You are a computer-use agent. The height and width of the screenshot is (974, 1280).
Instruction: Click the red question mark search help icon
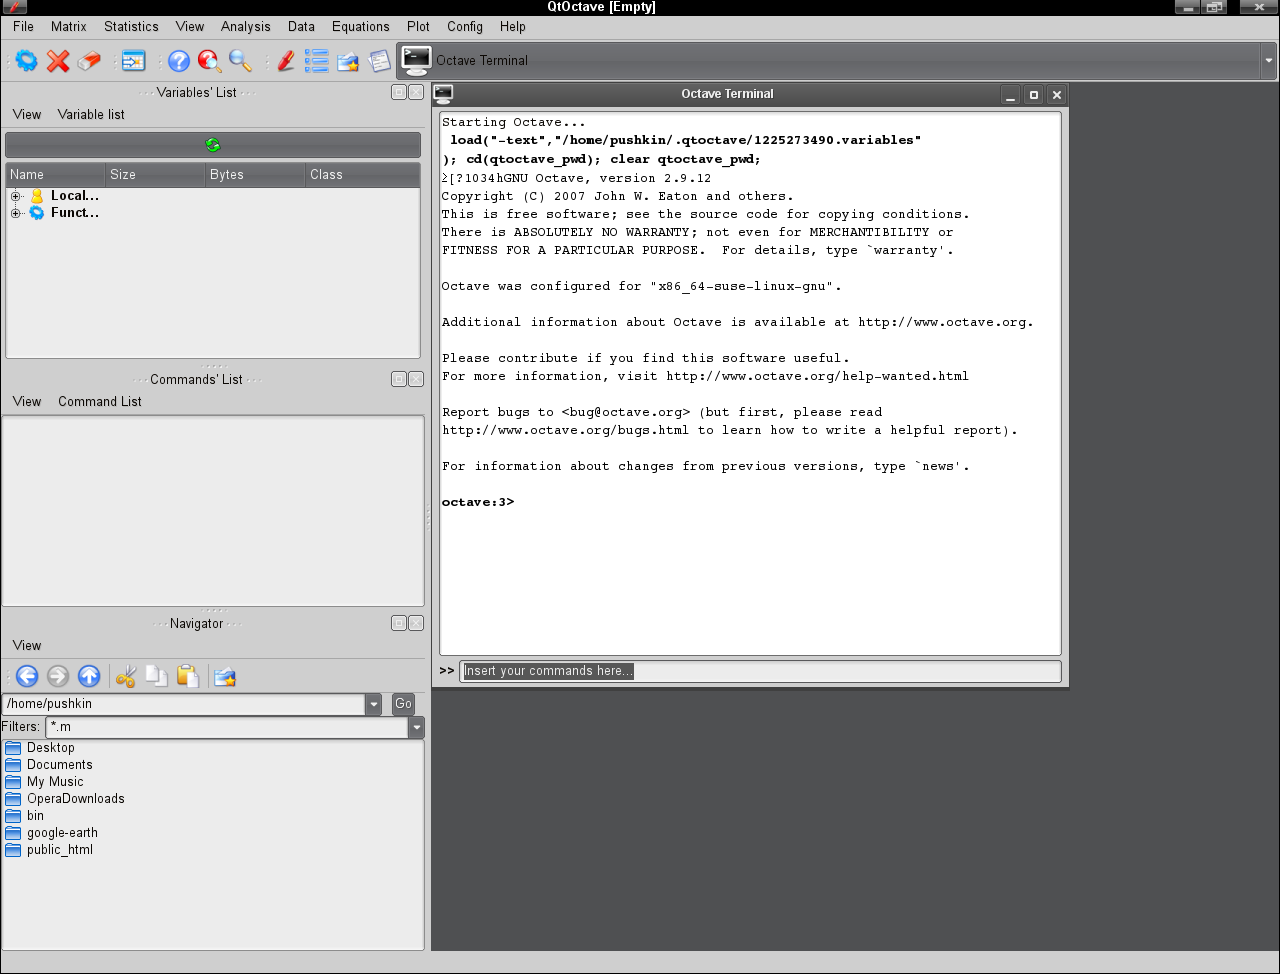[210, 61]
